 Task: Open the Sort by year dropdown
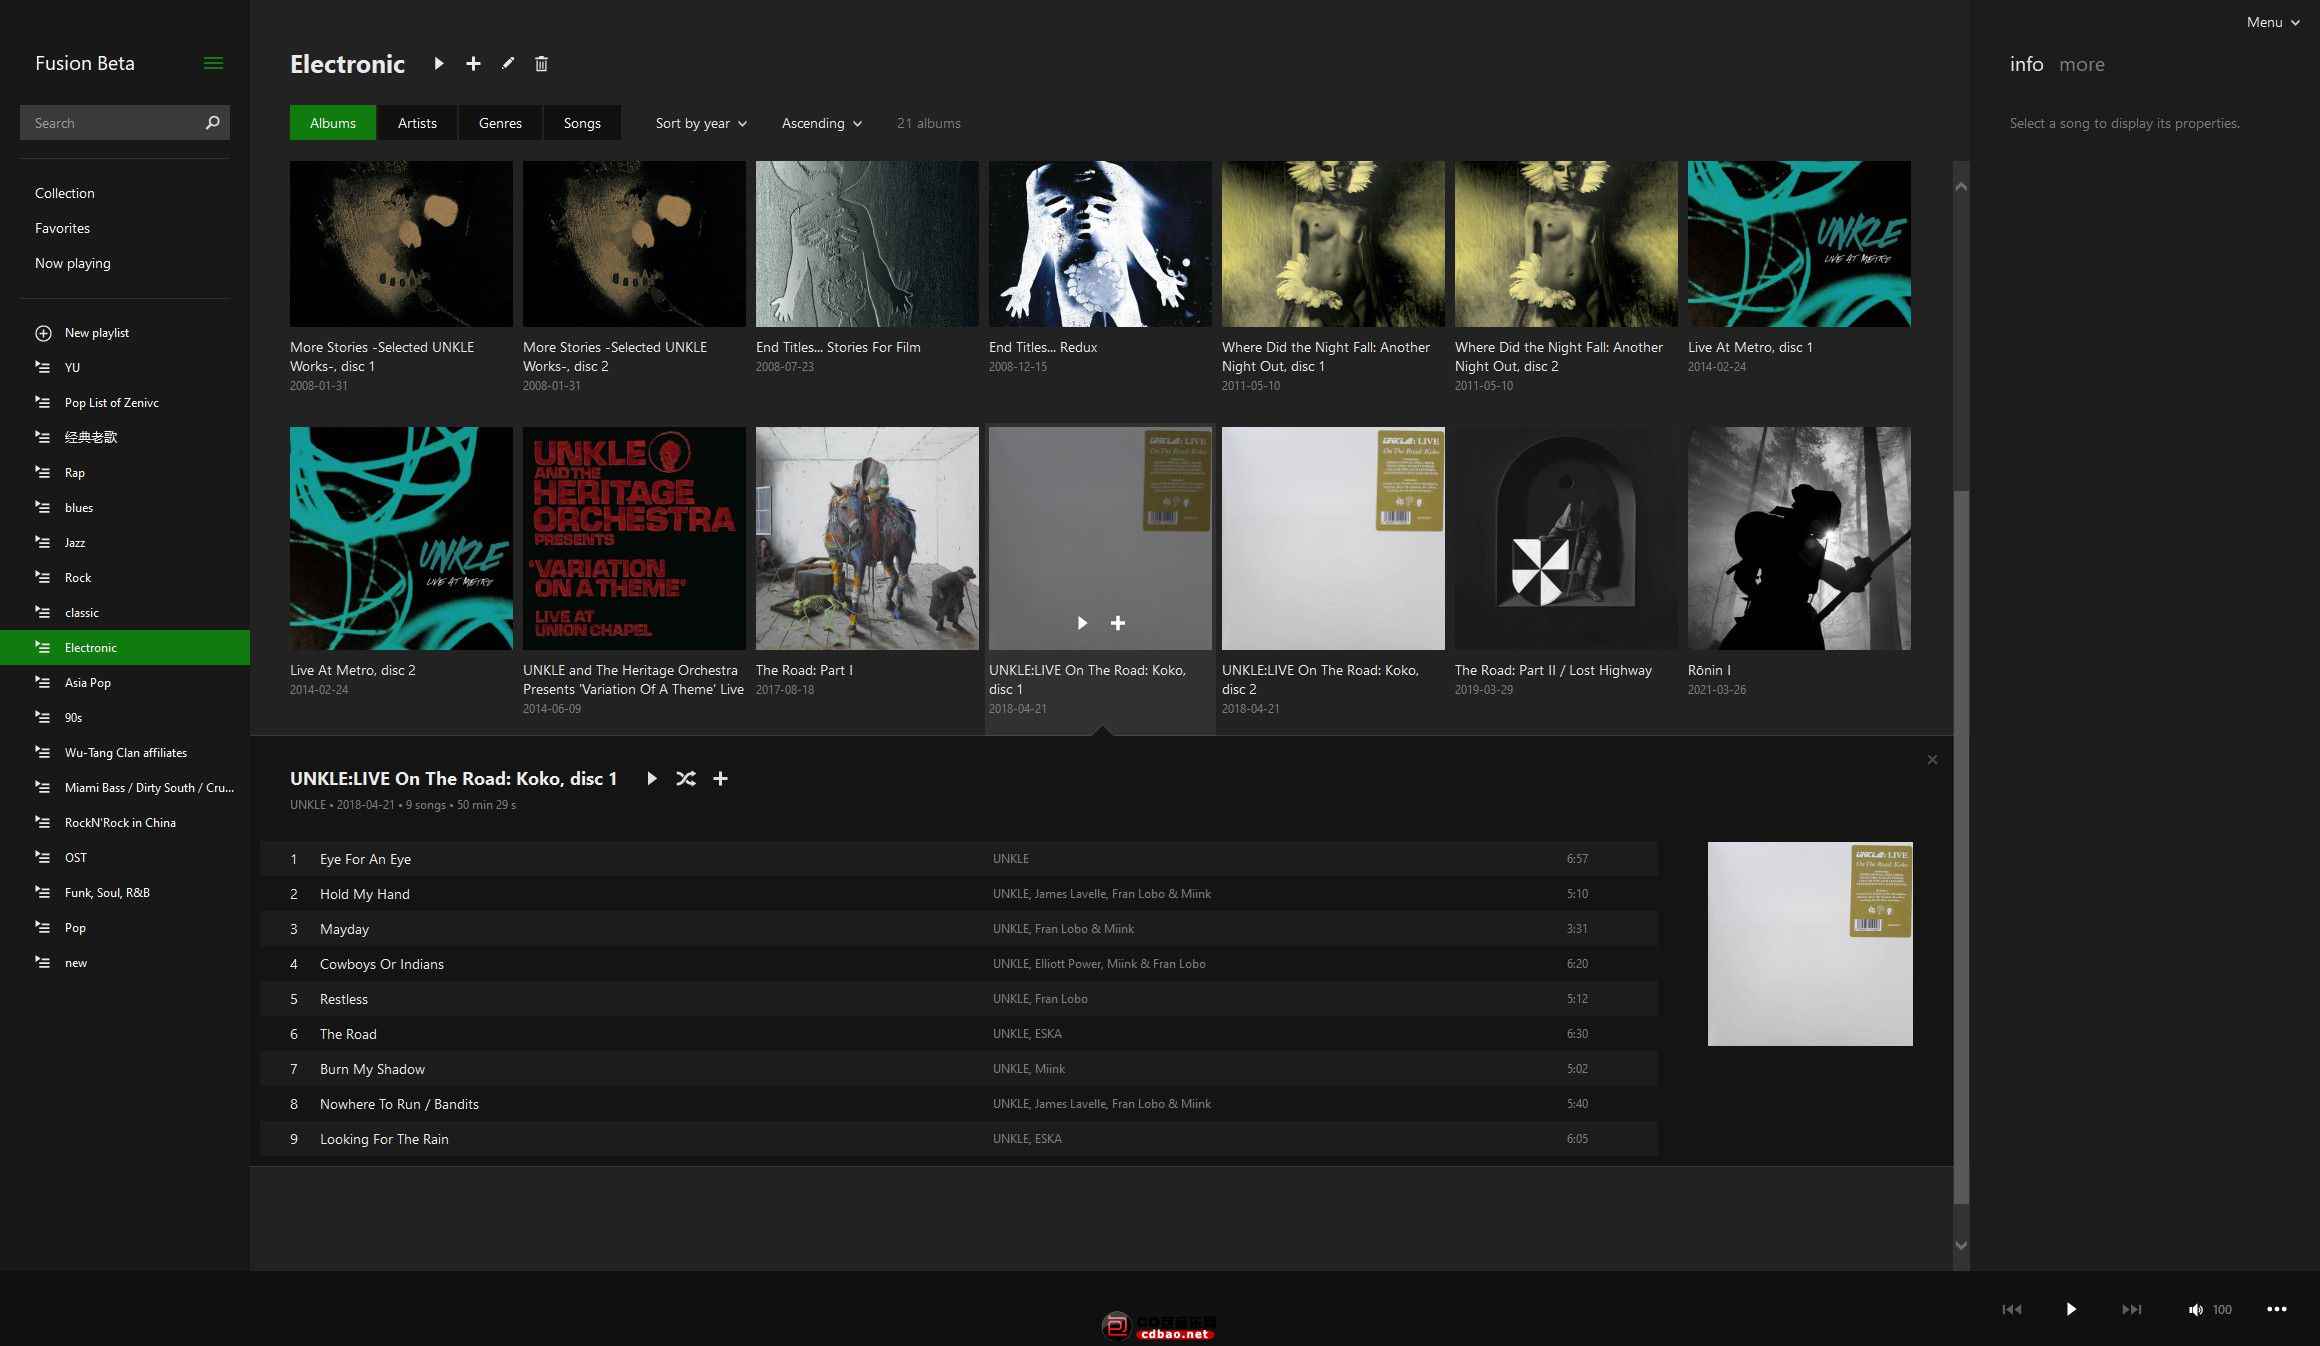701,123
